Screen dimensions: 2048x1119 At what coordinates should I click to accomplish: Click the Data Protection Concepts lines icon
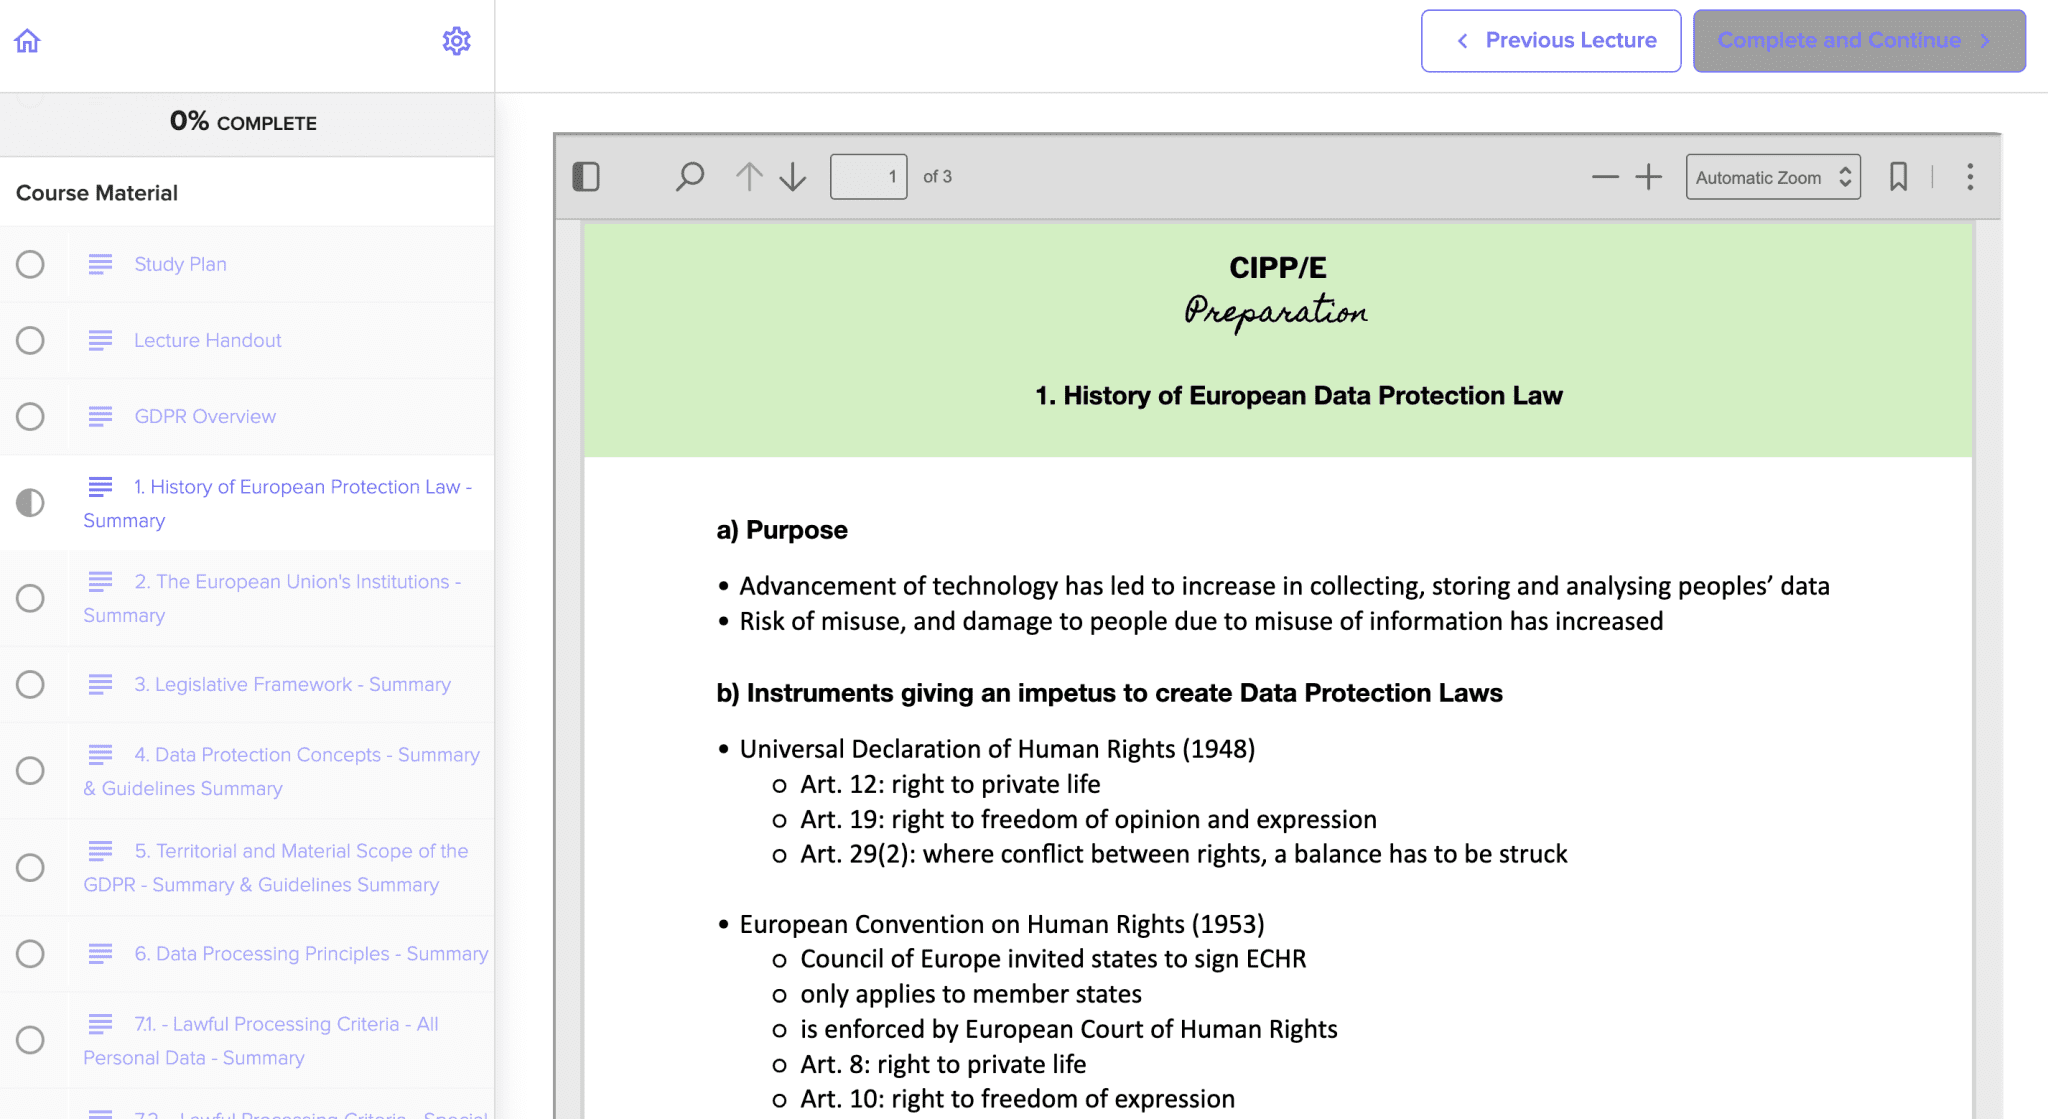[100, 755]
